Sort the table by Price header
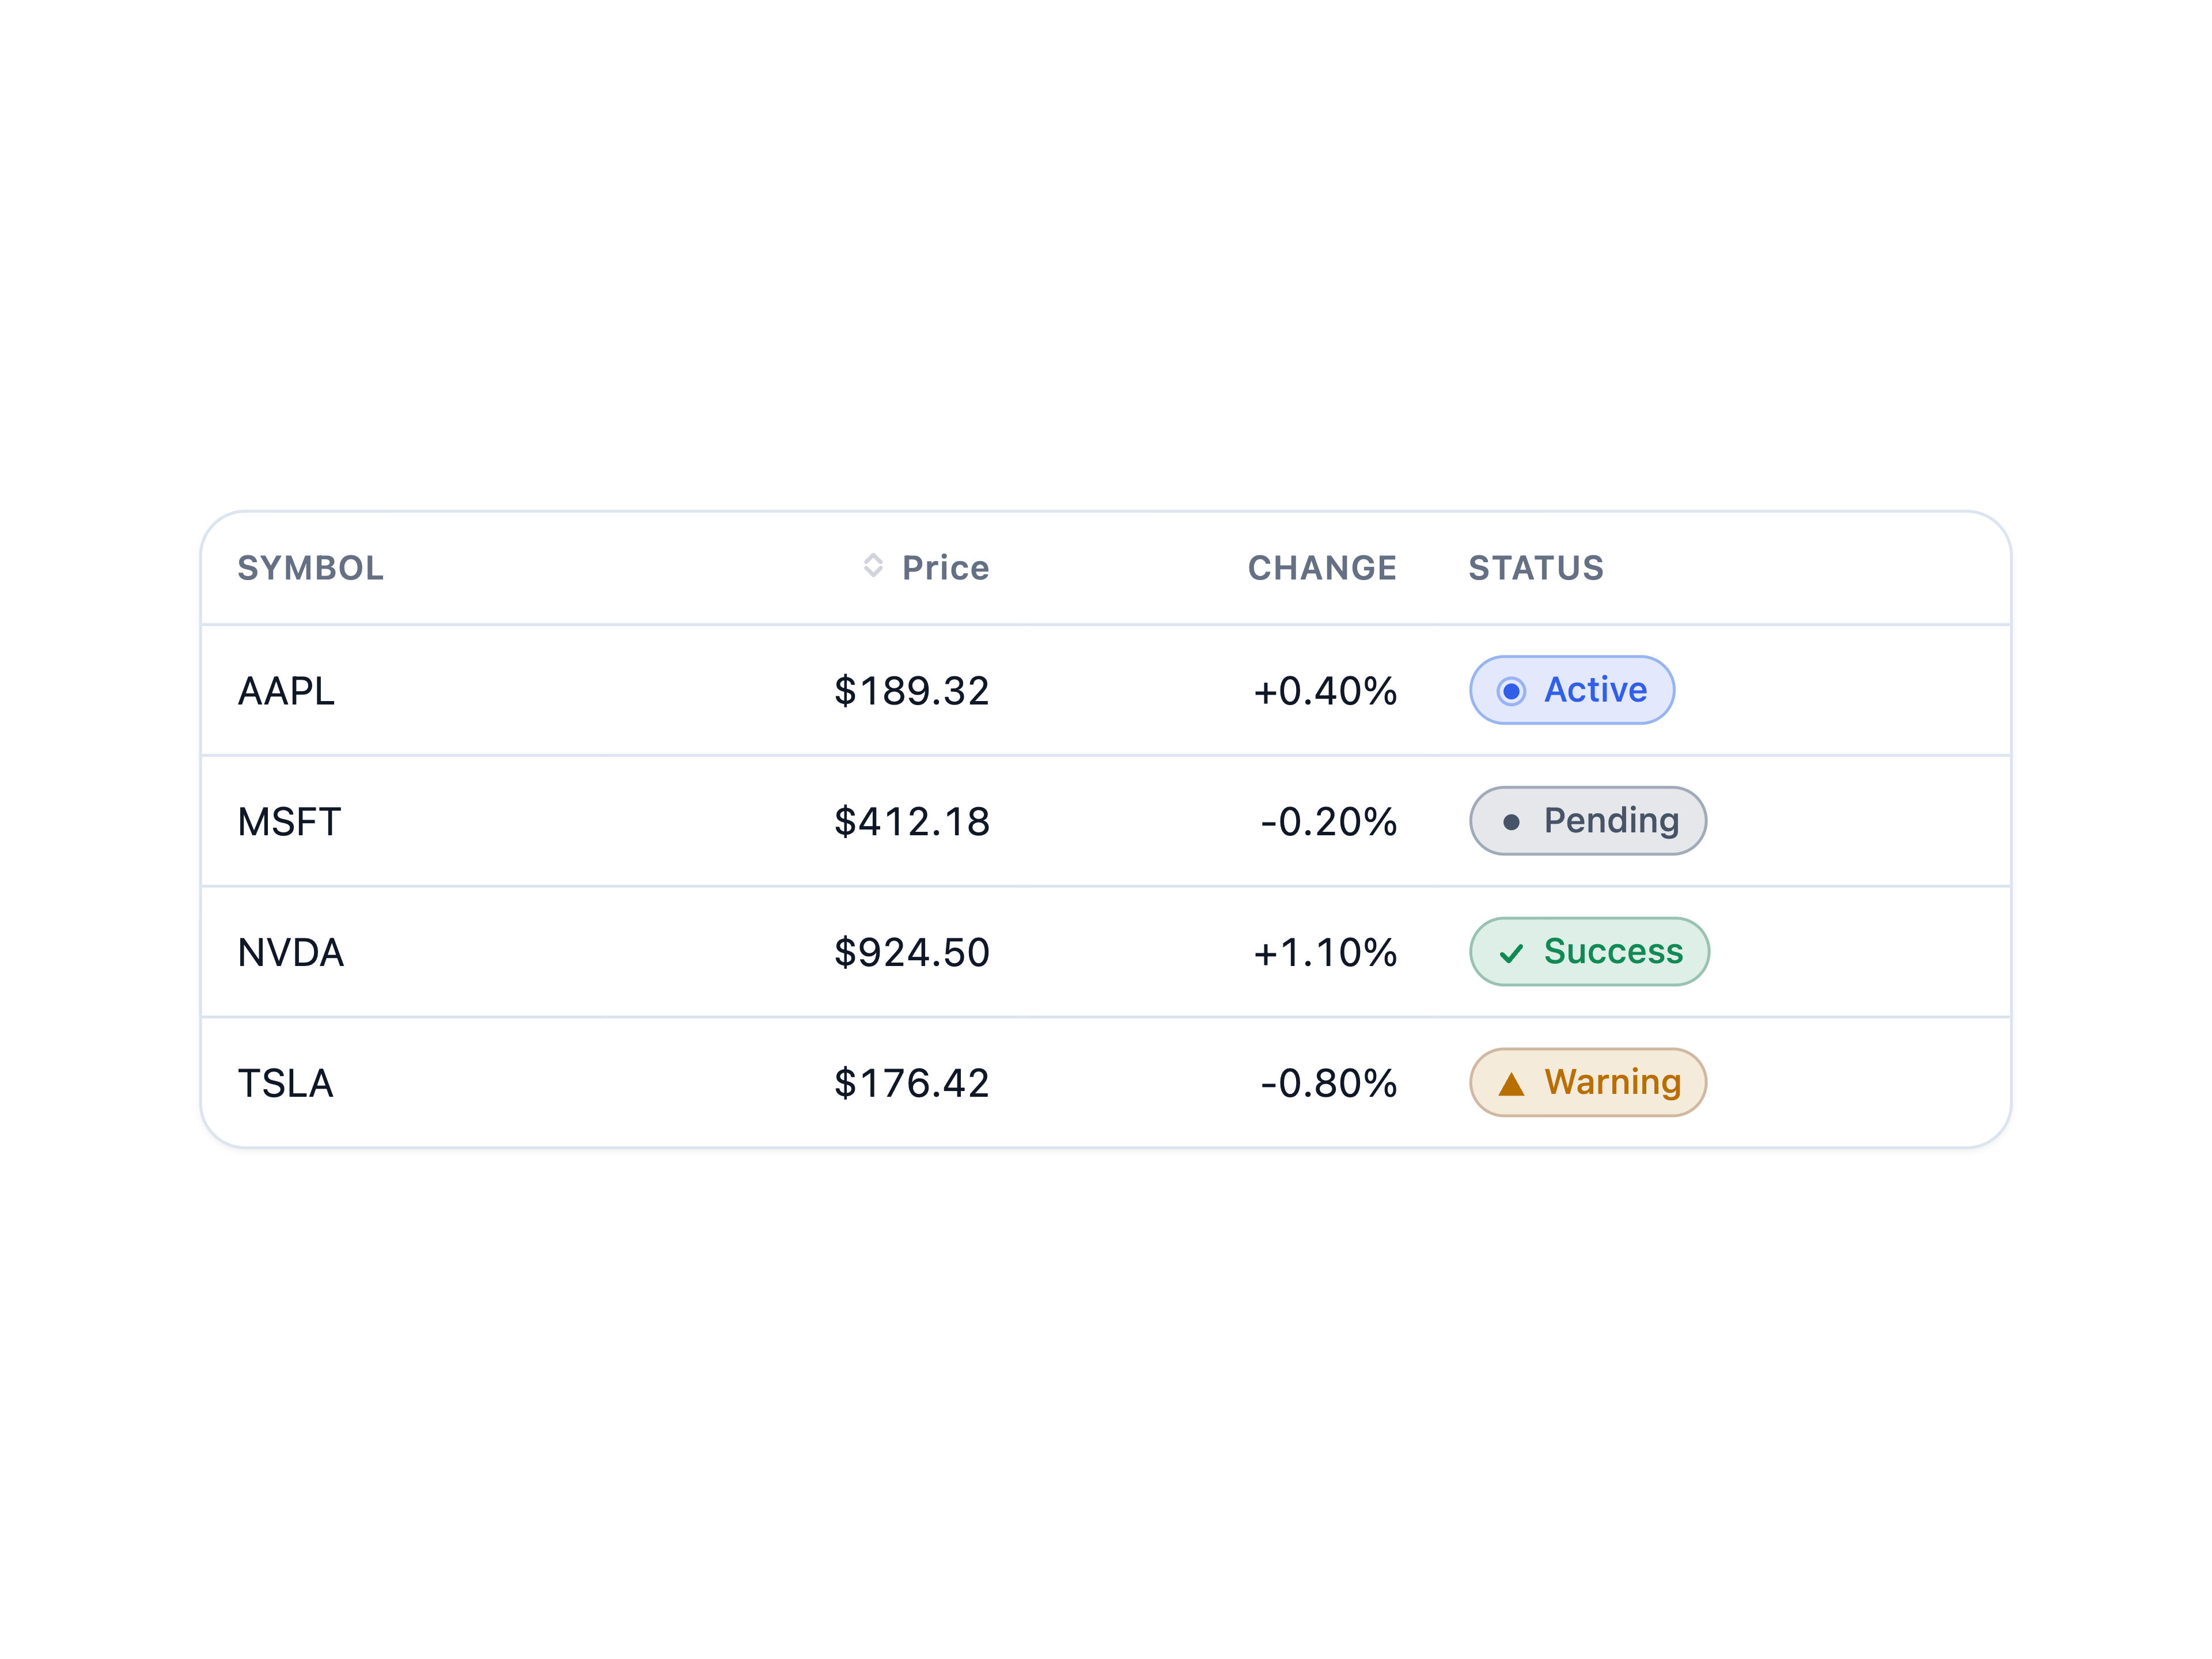Viewport: 2212px width, 1659px height. point(926,568)
